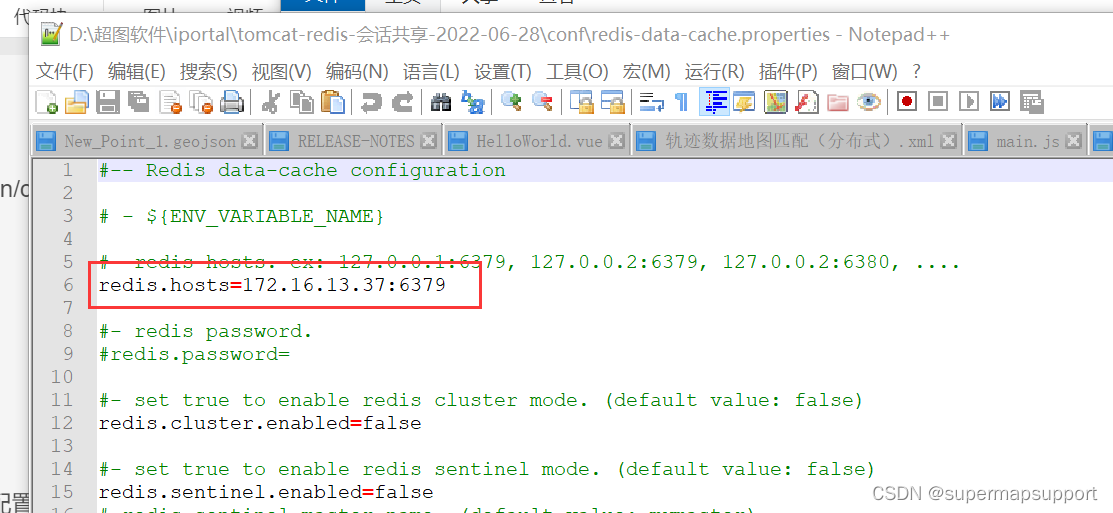1113x513 pixels.
Task: Switch to the RELEASE-NOTES tab
Action: (x=353, y=140)
